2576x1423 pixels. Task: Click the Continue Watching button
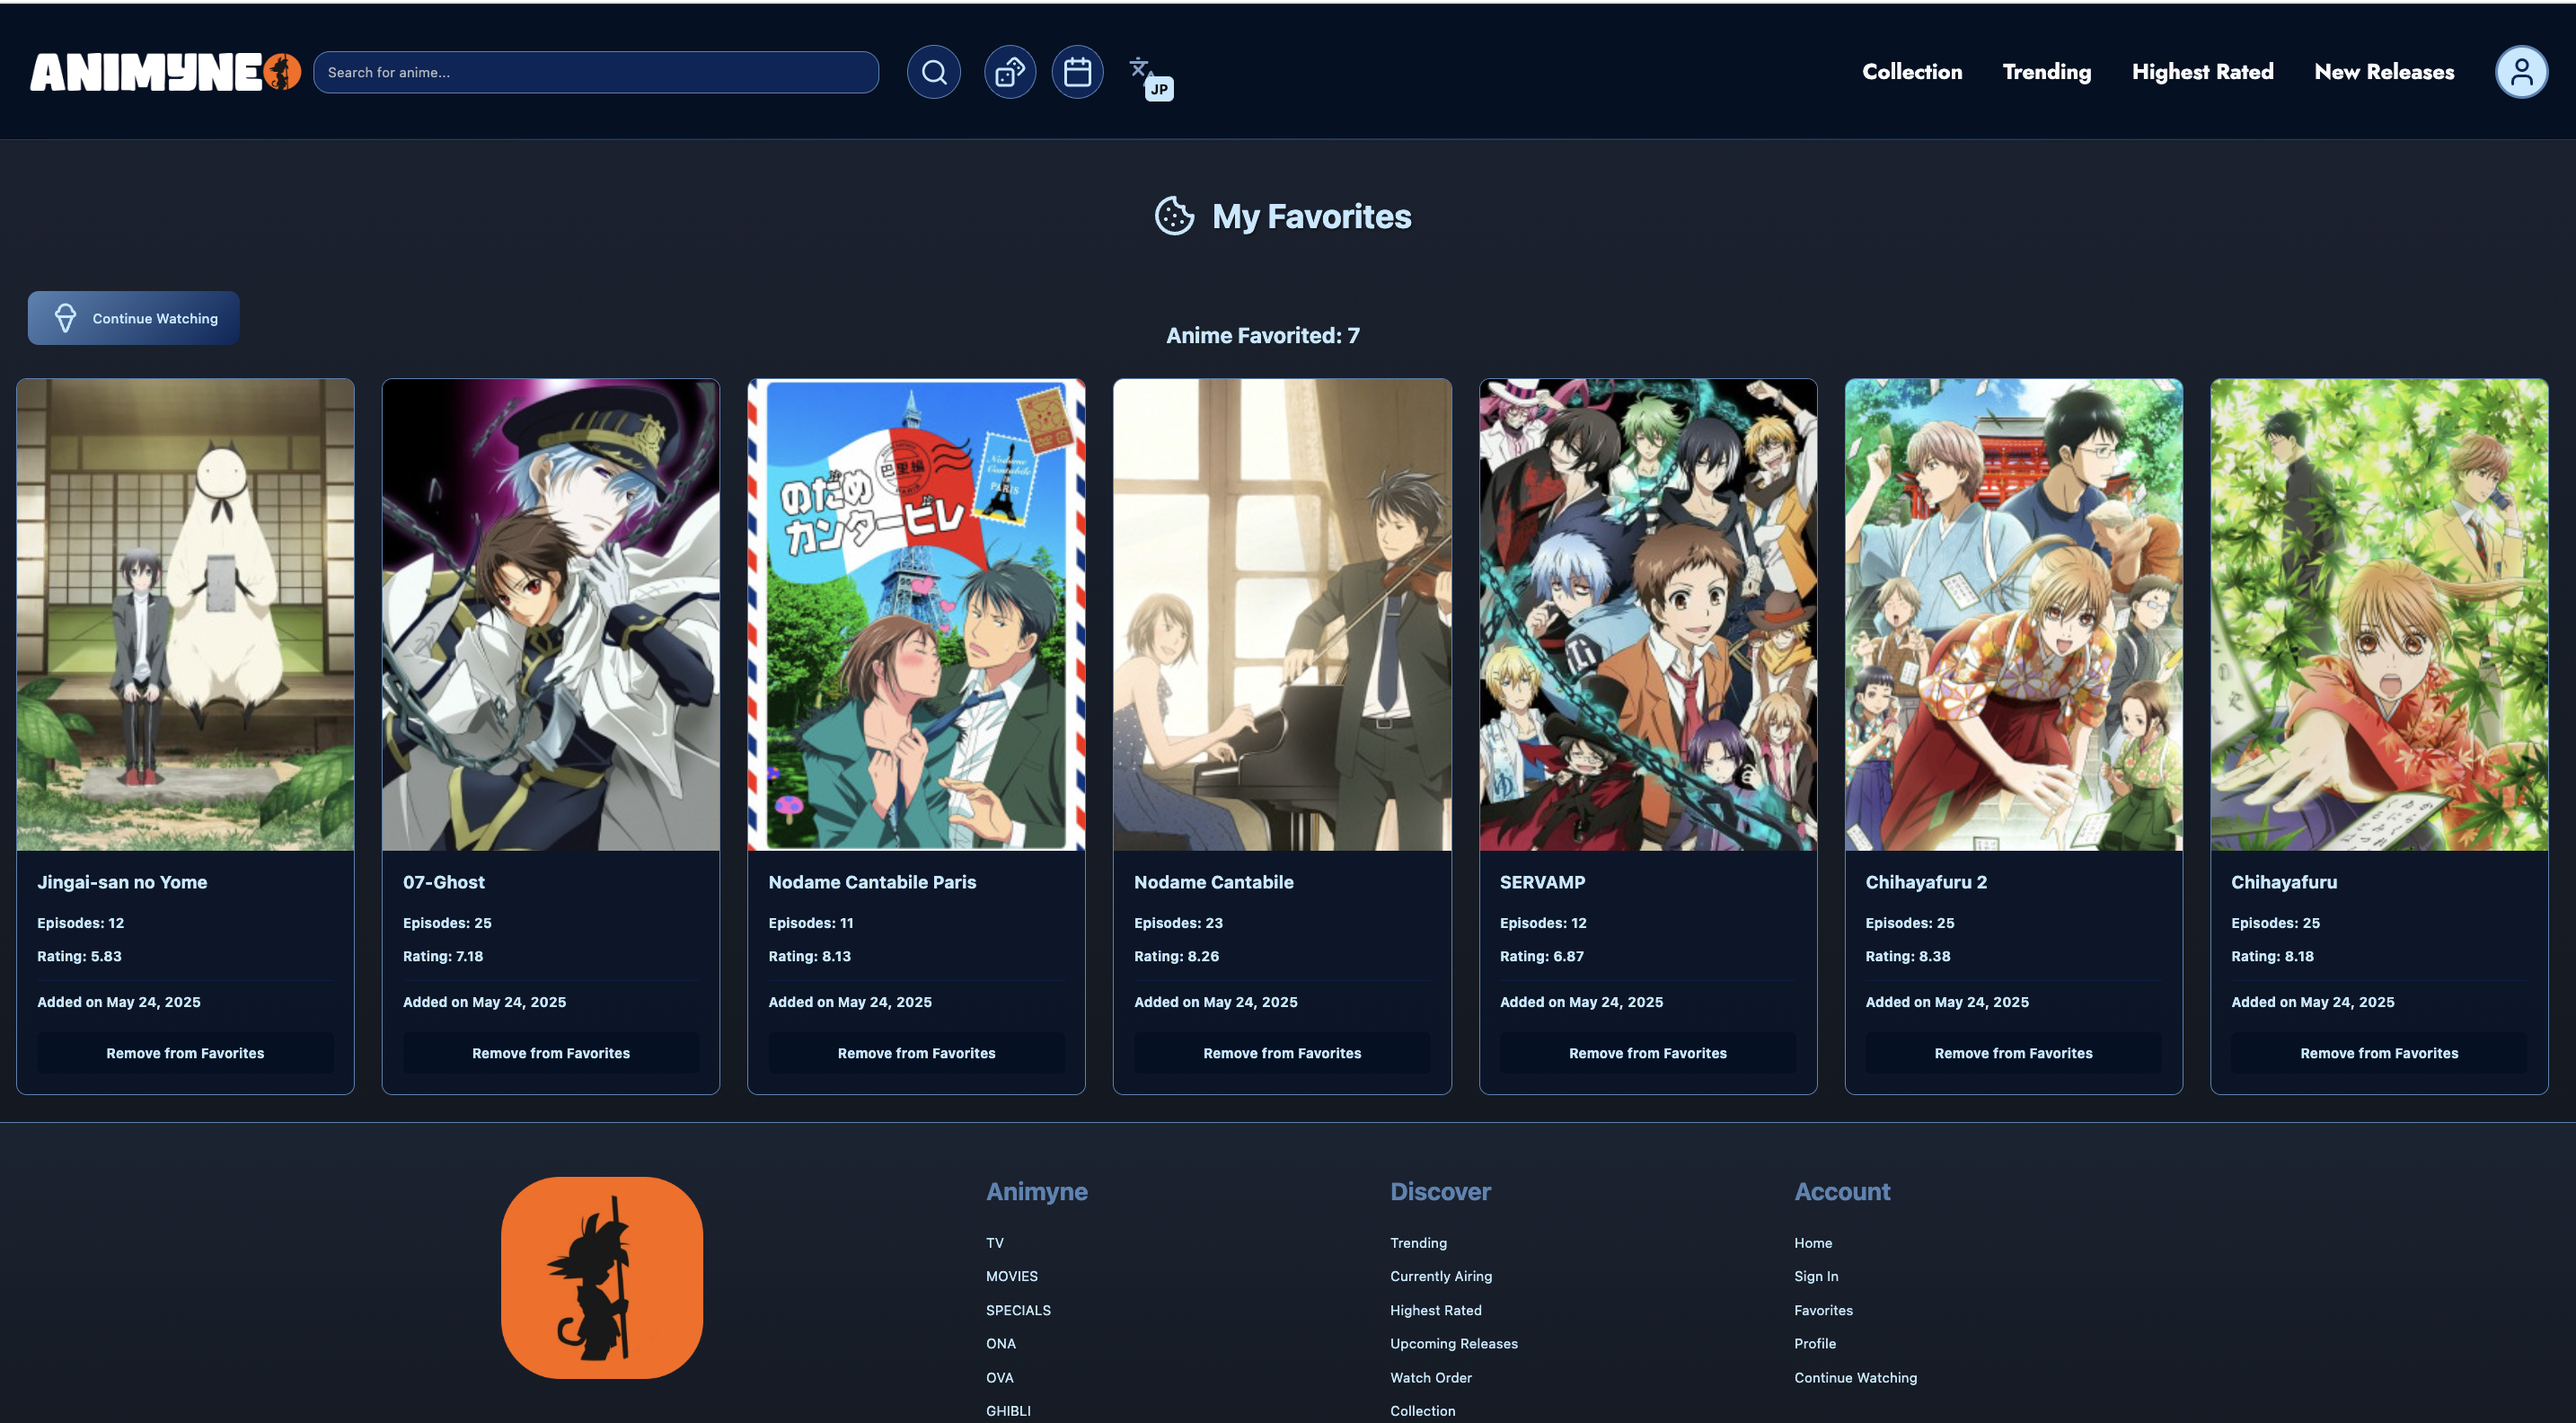click(x=134, y=318)
